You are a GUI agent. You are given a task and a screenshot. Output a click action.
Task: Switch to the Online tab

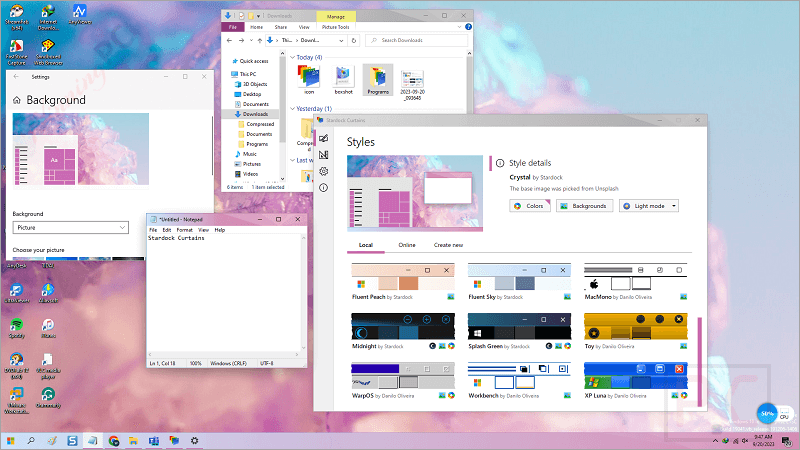(x=407, y=245)
